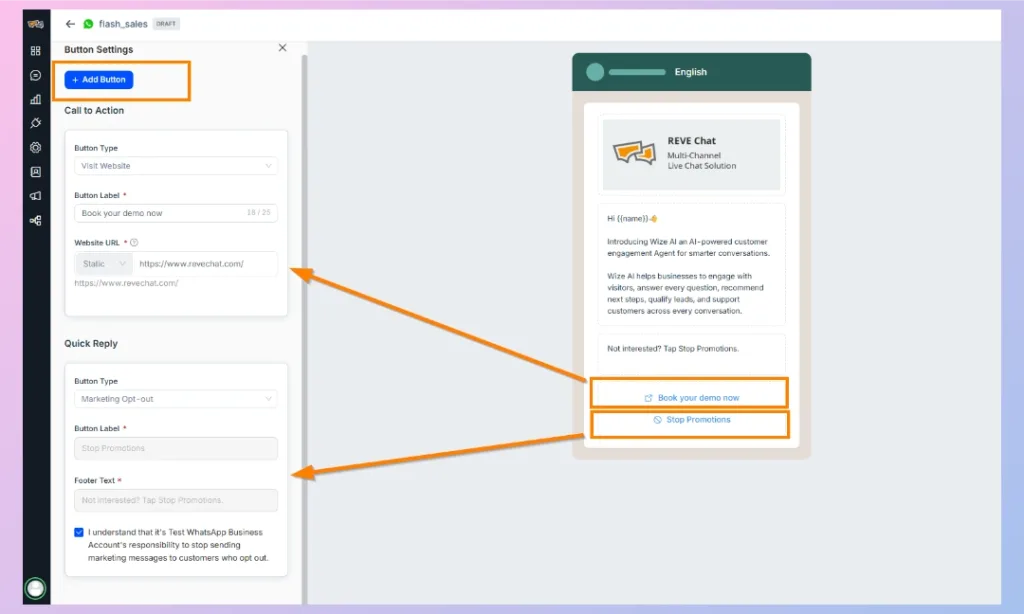This screenshot has width=1024, height=614.
Task: Close the Button Settings panel
Action: (x=282, y=48)
